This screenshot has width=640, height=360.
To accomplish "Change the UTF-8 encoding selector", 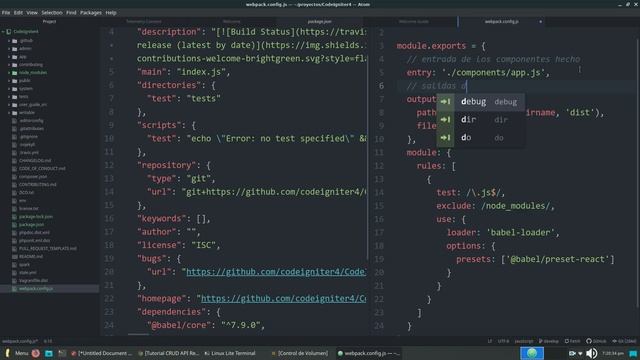I will [x=503, y=341].
